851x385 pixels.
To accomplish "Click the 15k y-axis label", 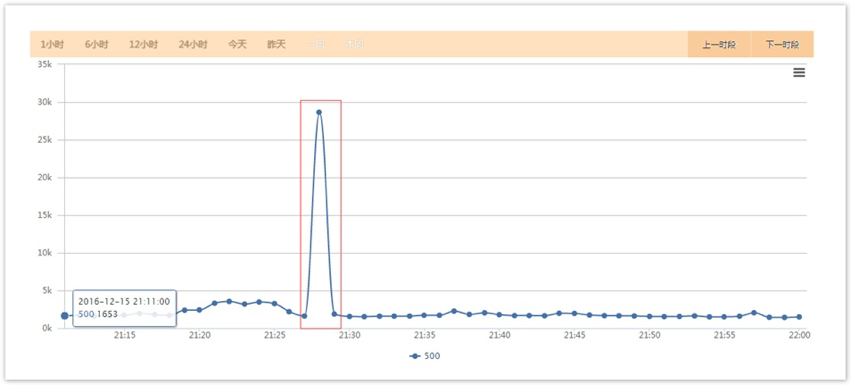I will (x=44, y=215).
